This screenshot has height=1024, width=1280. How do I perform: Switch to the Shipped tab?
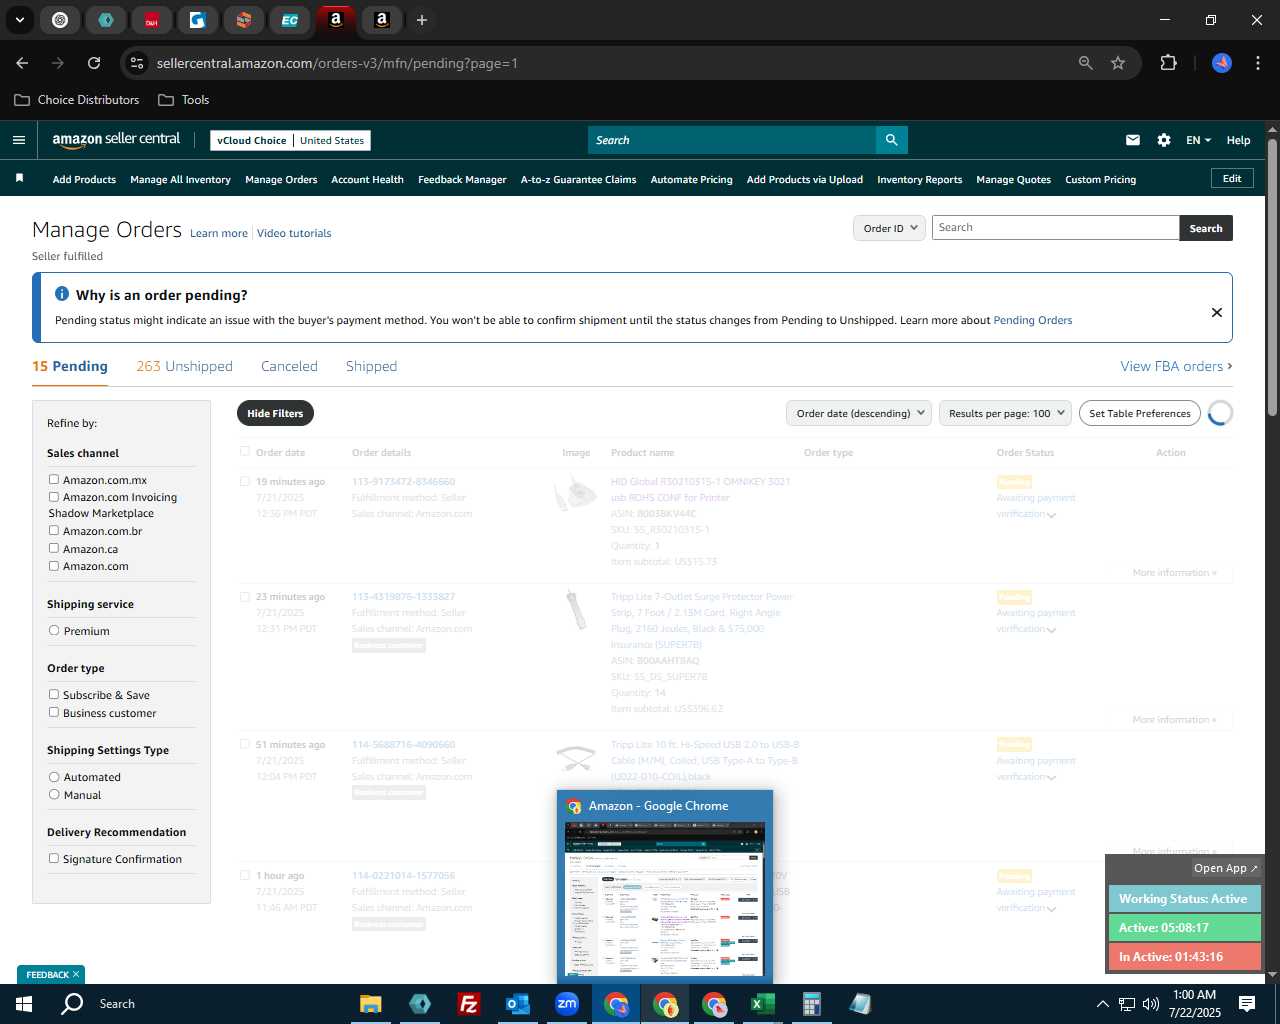click(371, 366)
